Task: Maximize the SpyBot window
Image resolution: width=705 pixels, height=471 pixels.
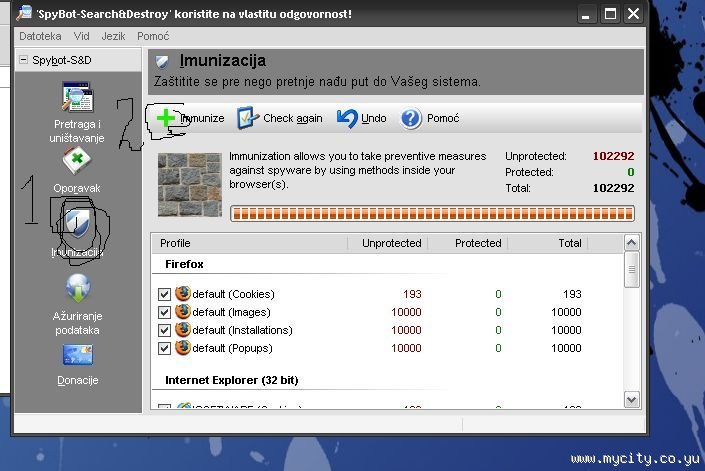Action: pyautogui.click(x=610, y=14)
